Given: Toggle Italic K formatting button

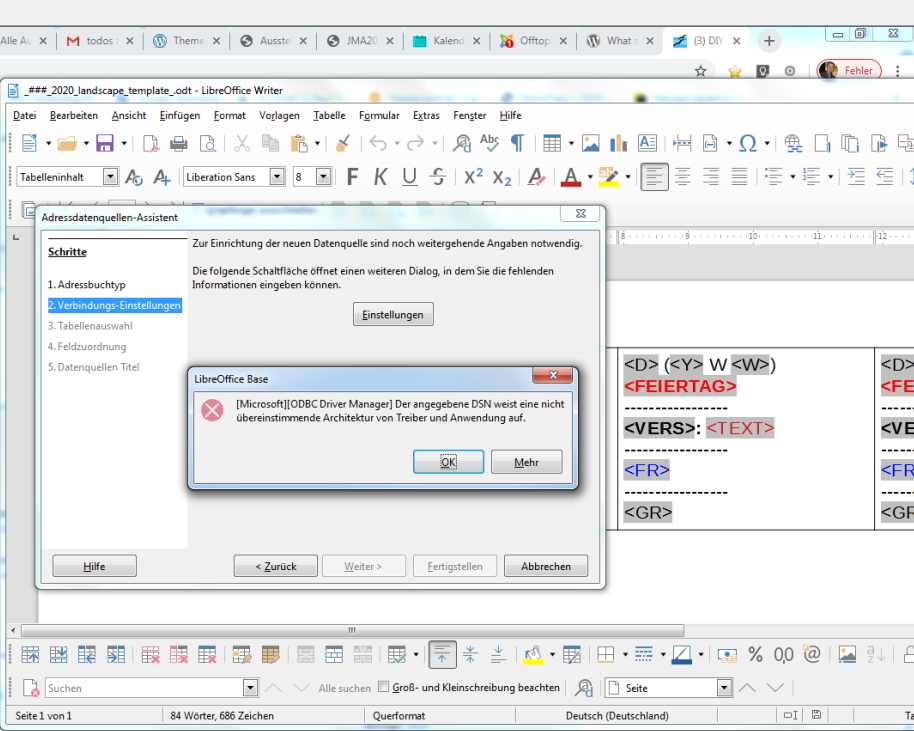Looking at the screenshot, I should (x=380, y=177).
